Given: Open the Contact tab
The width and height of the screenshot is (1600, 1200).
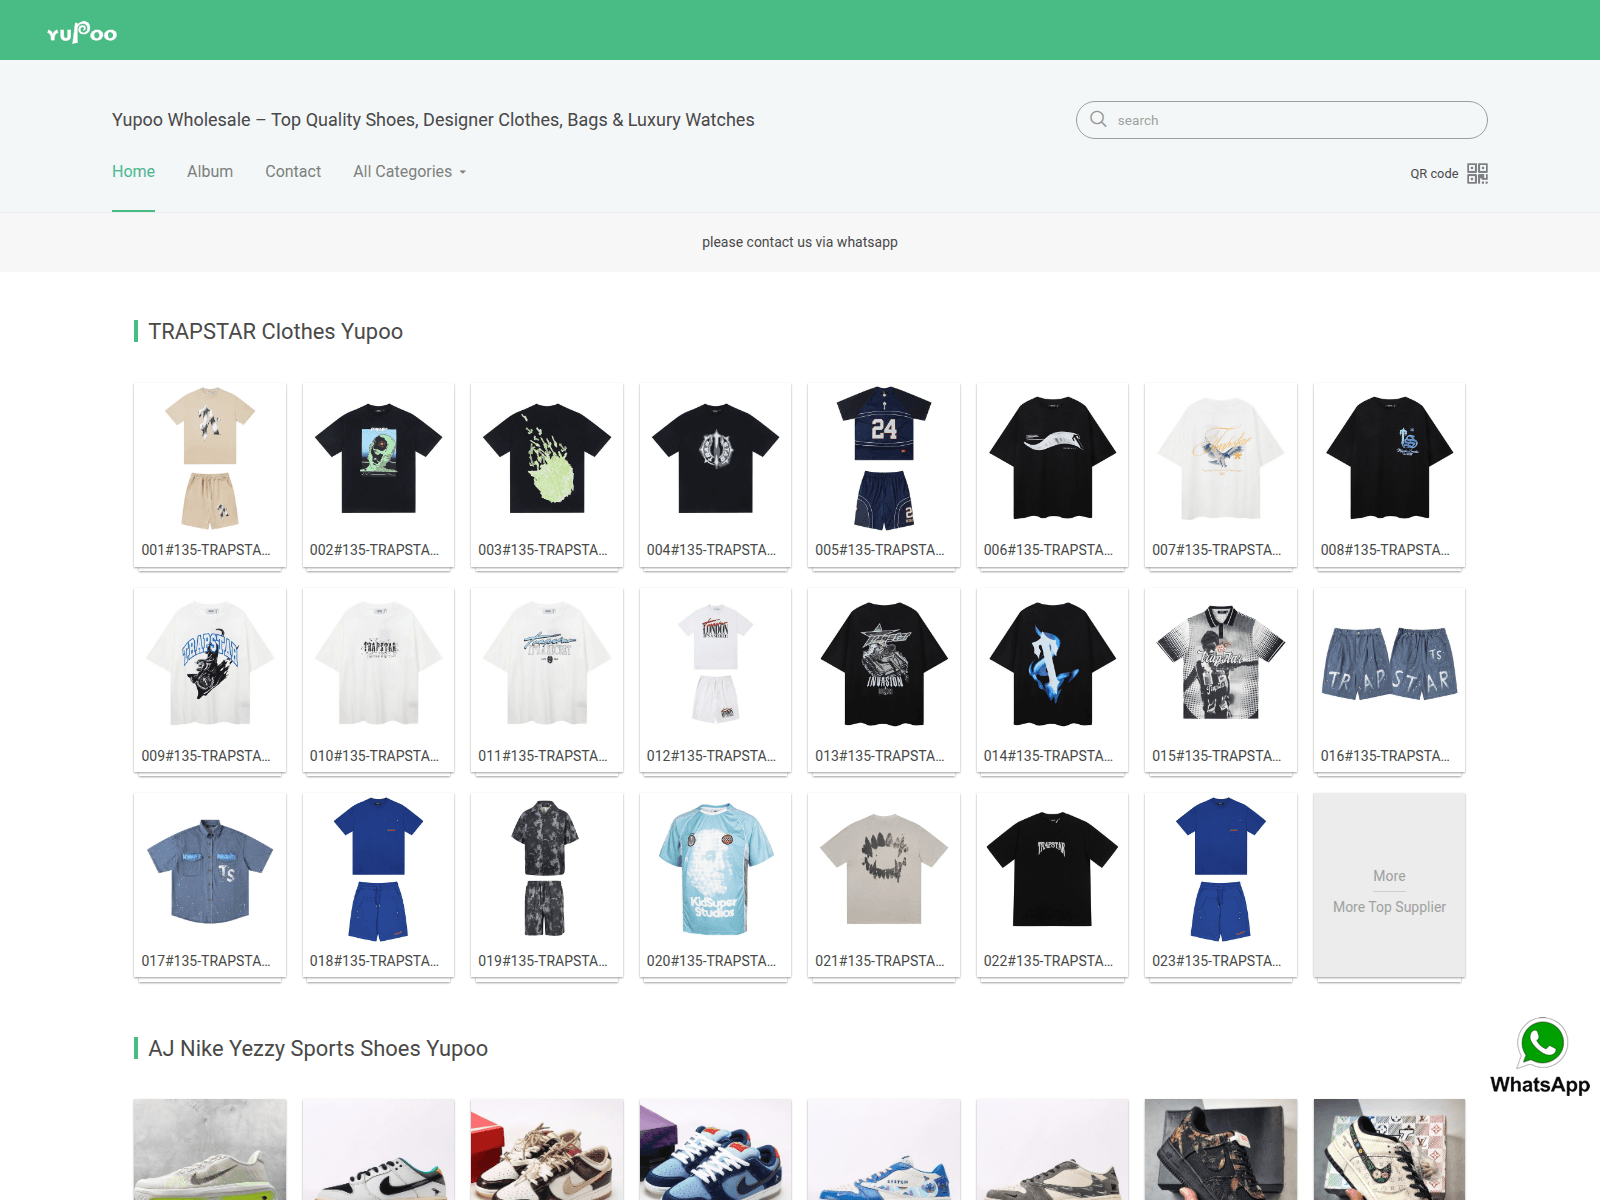Looking at the screenshot, I should 293,172.
